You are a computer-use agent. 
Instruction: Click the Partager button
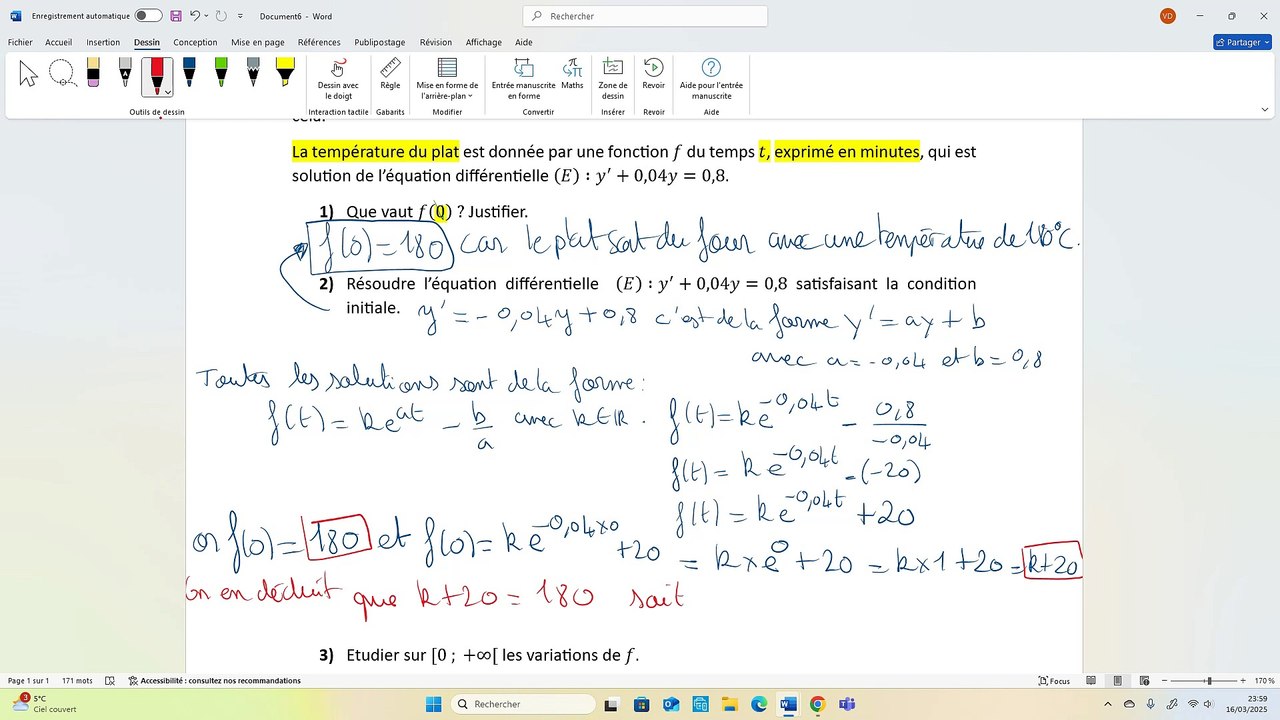point(1242,42)
